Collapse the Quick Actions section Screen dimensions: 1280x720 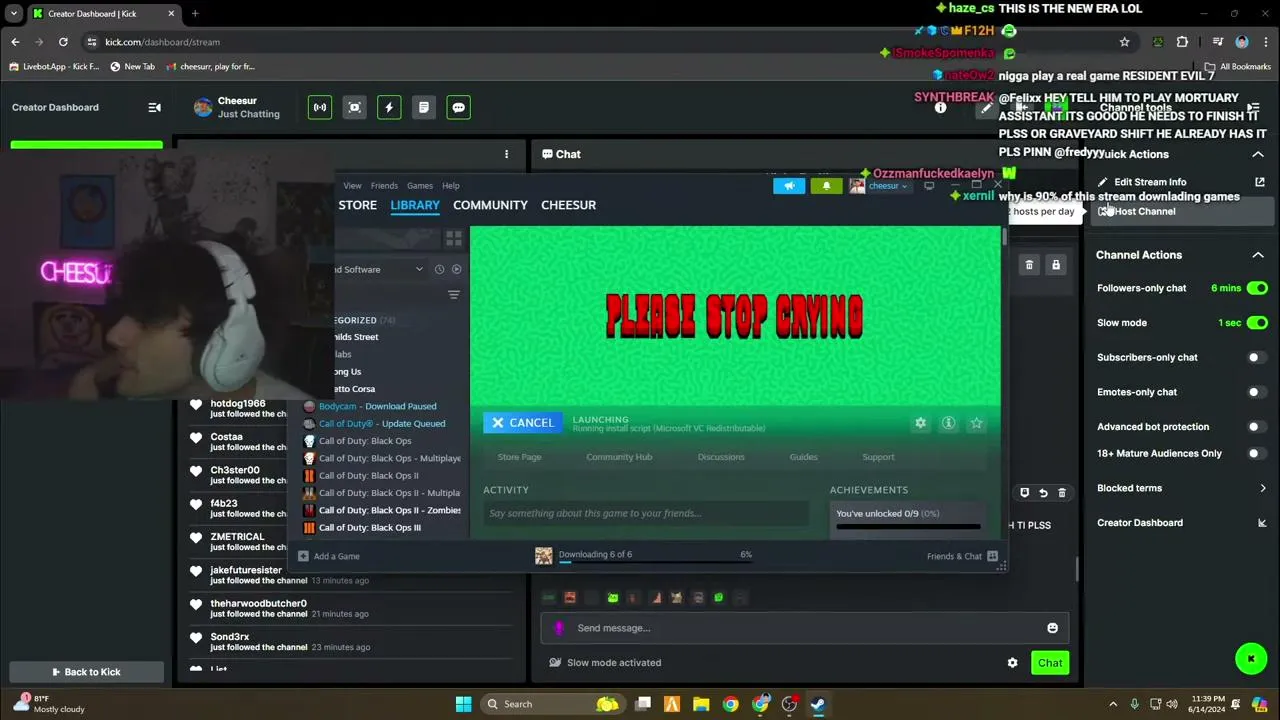(x=1258, y=154)
